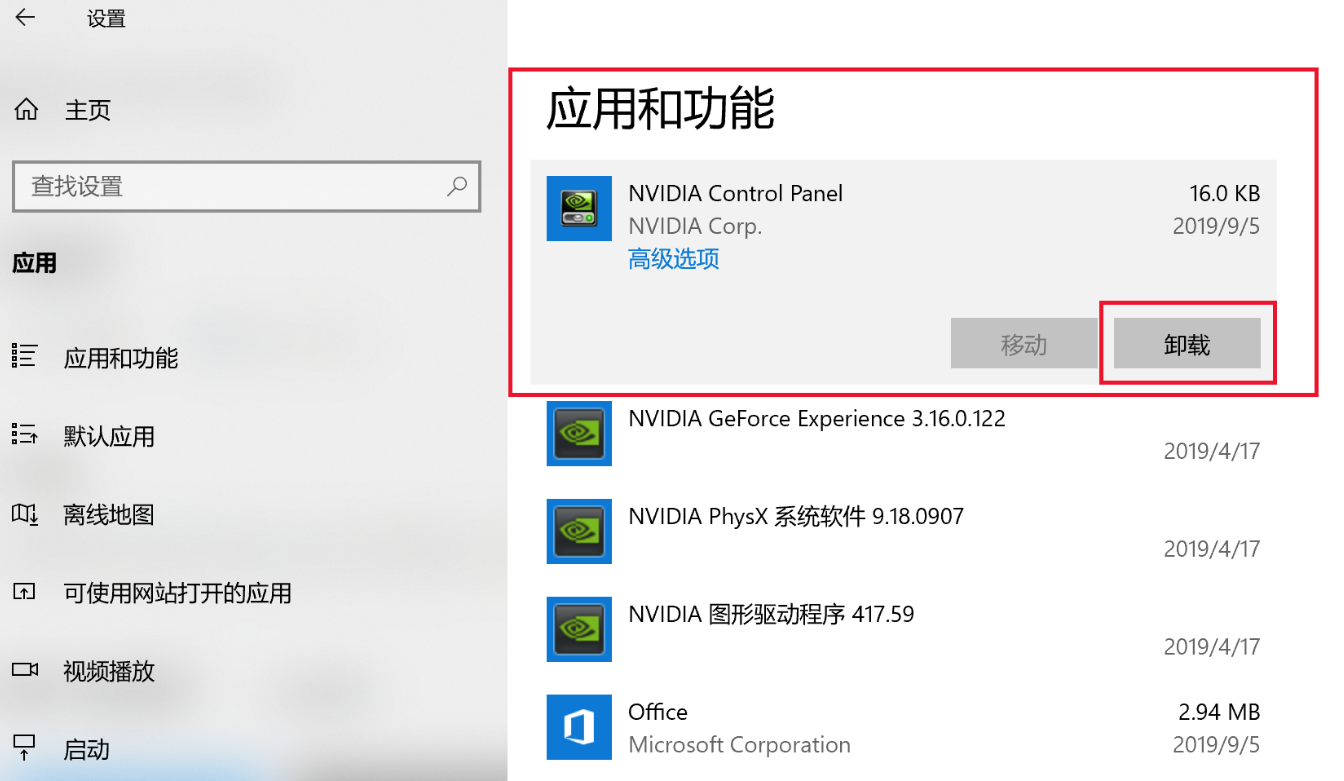Click the NVIDIA 图形驱动程序 app icon
The image size is (1344, 781).
[x=579, y=628]
